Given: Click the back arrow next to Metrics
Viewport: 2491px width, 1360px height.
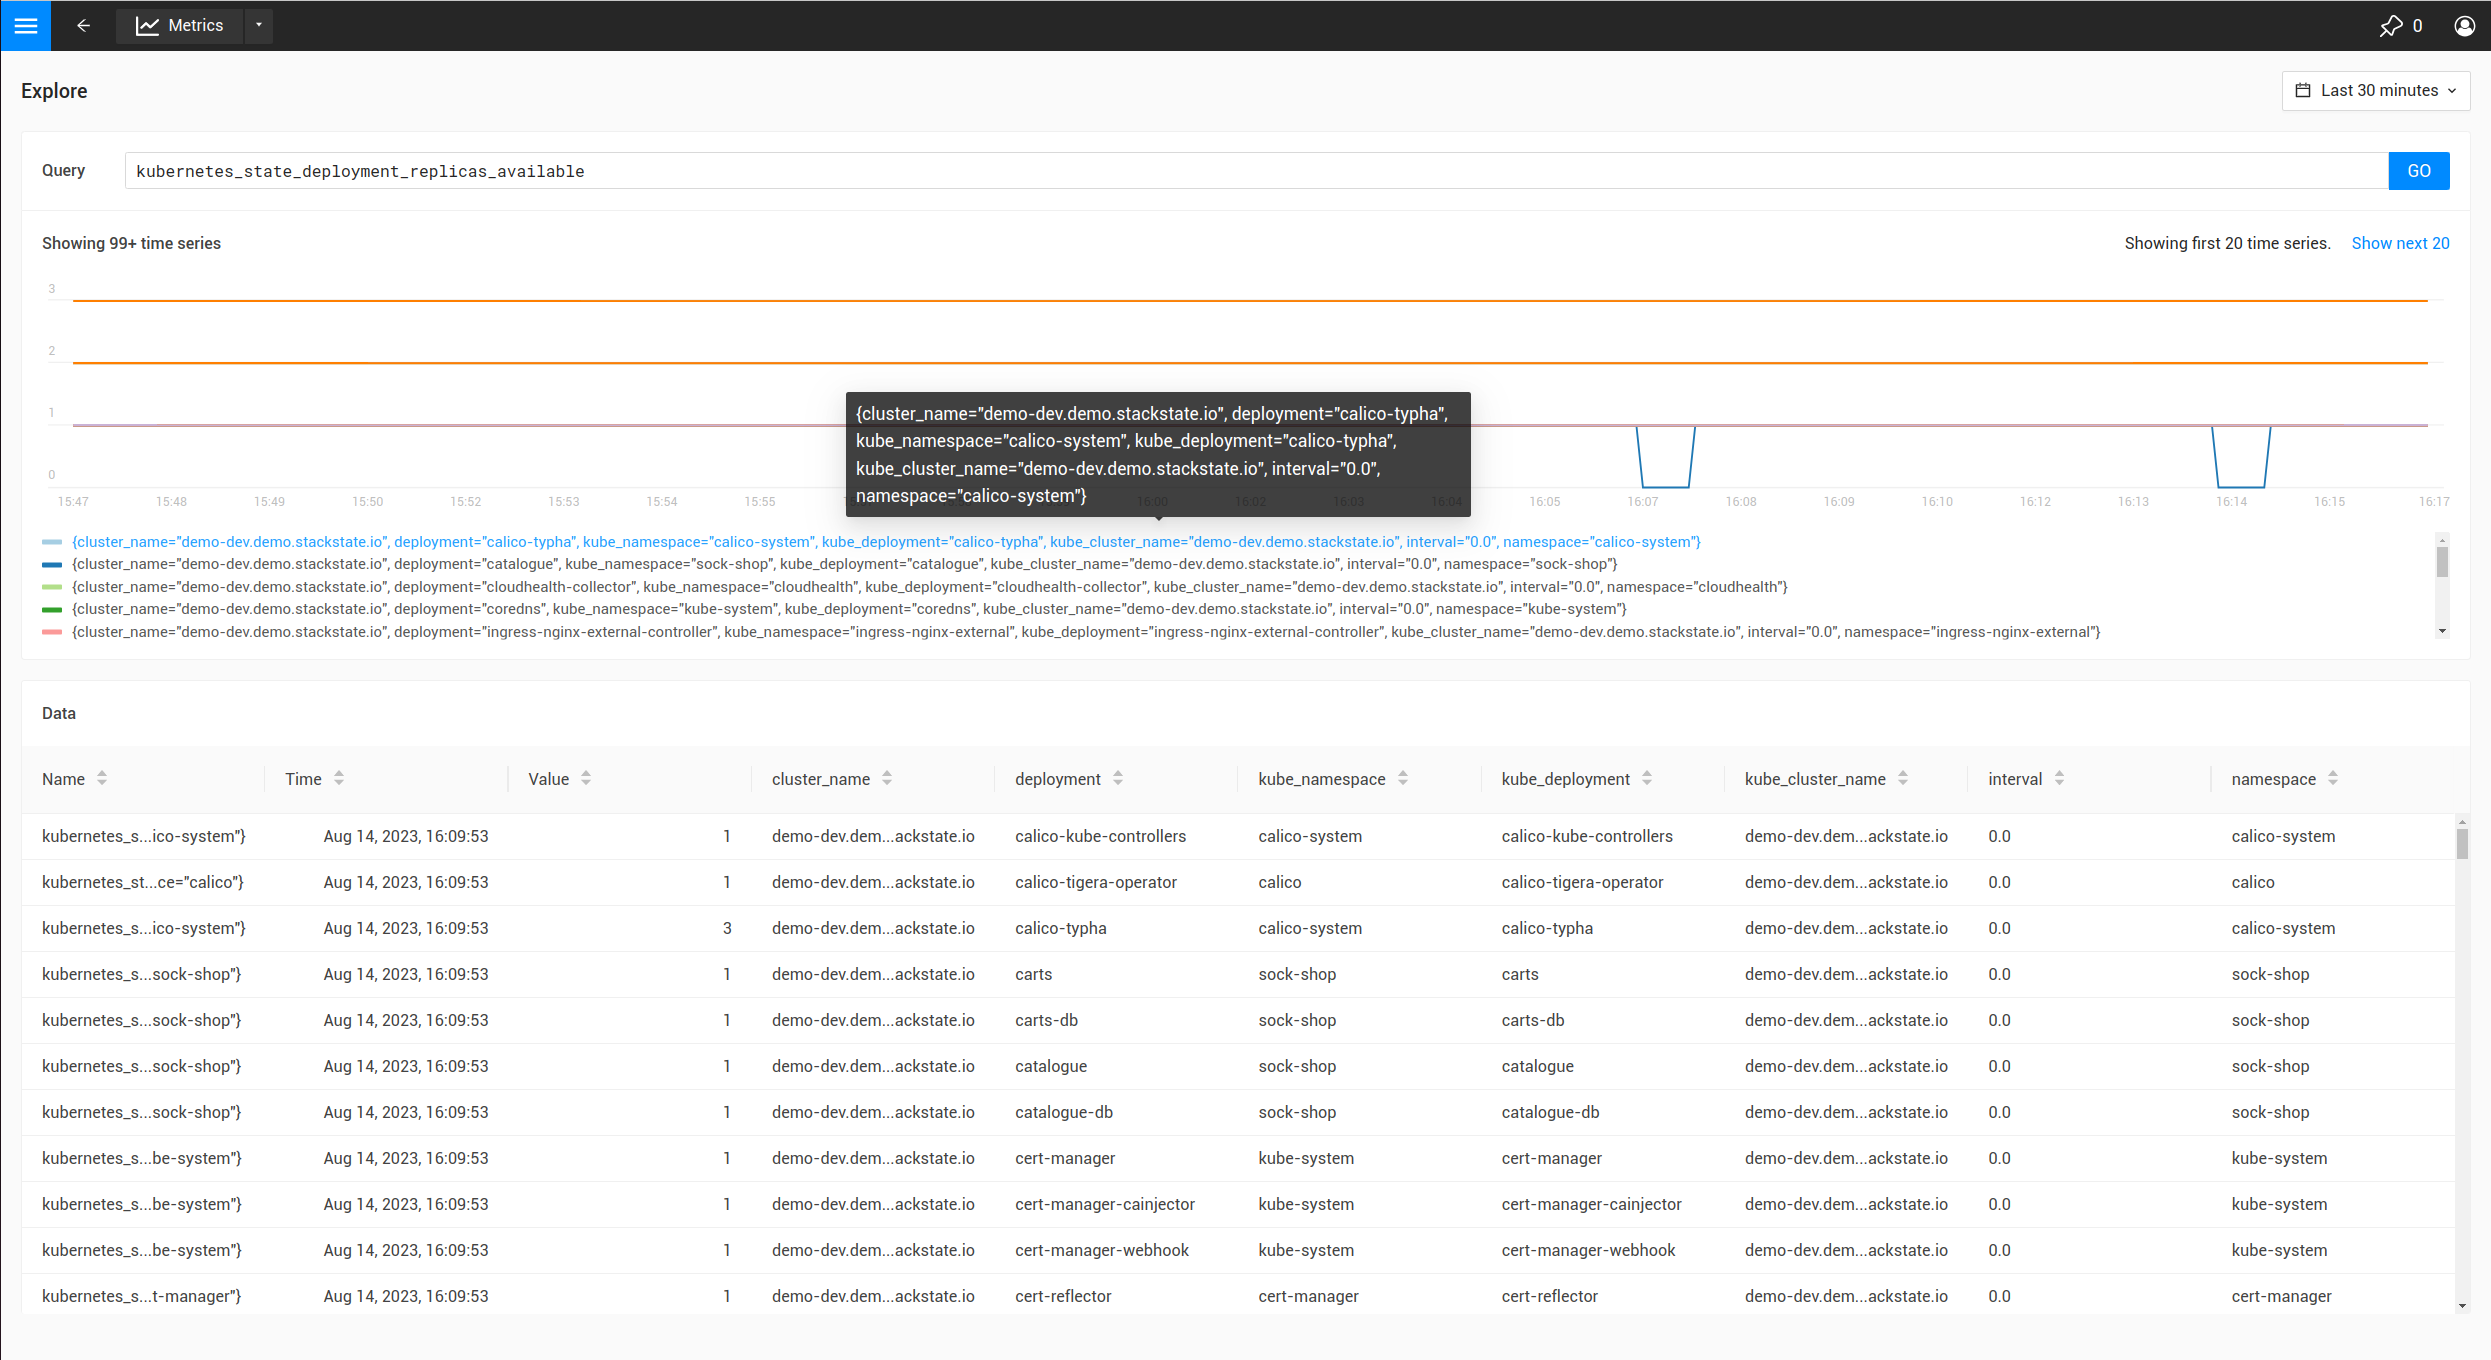Looking at the screenshot, I should tap(83, 25).
